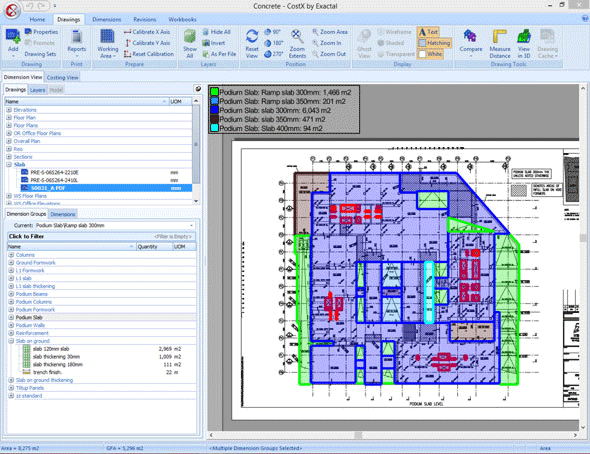The height and width of the screenshot is (454, 590).
Task: Switch to Costing View tab
Action: coord(62,77)
